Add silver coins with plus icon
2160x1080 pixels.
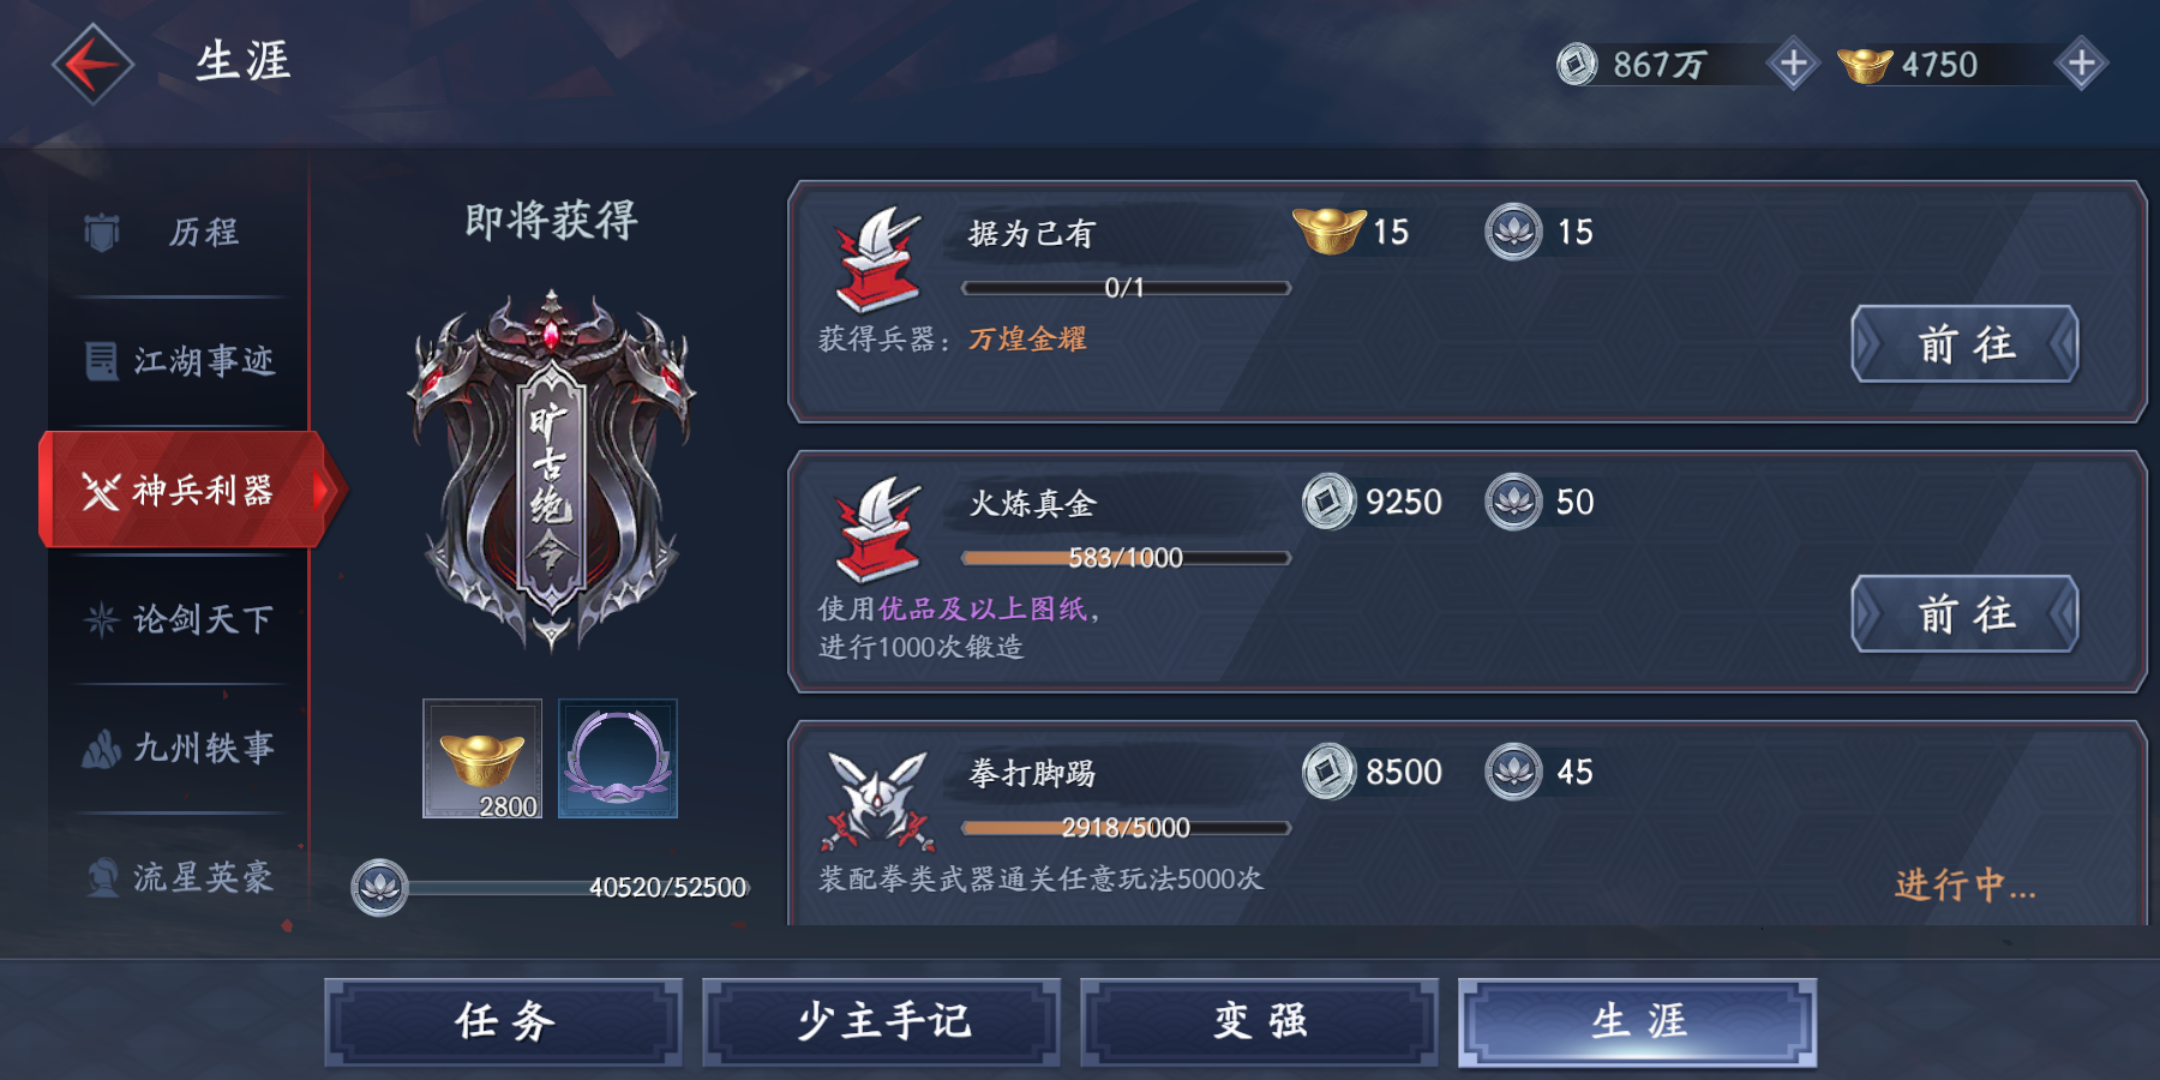pos(1793,65)
